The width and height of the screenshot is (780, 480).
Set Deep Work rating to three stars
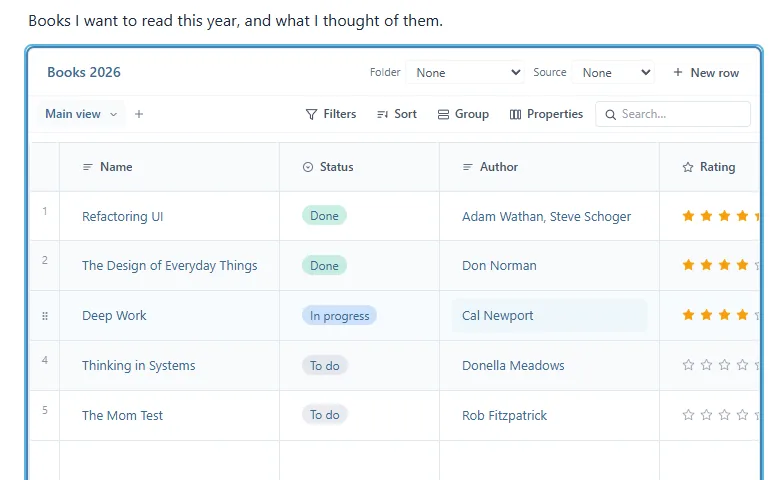click(724, 314)
